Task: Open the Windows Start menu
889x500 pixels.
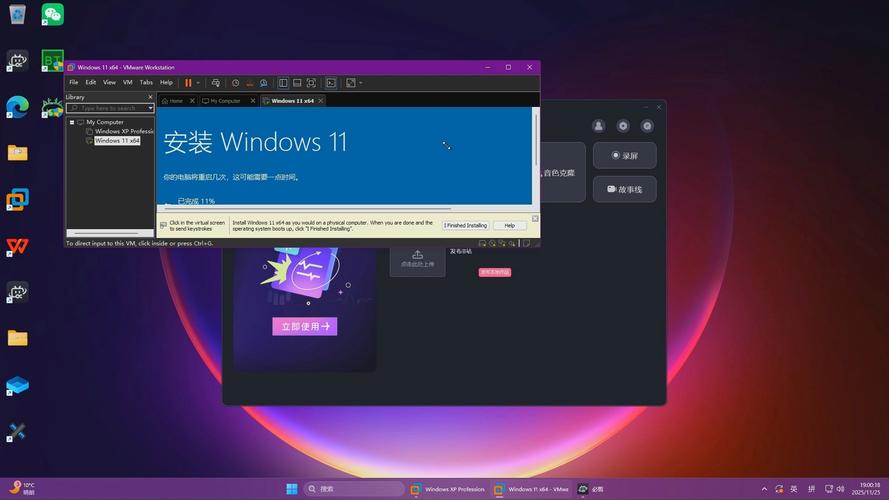Action: [x=292, y=489]
